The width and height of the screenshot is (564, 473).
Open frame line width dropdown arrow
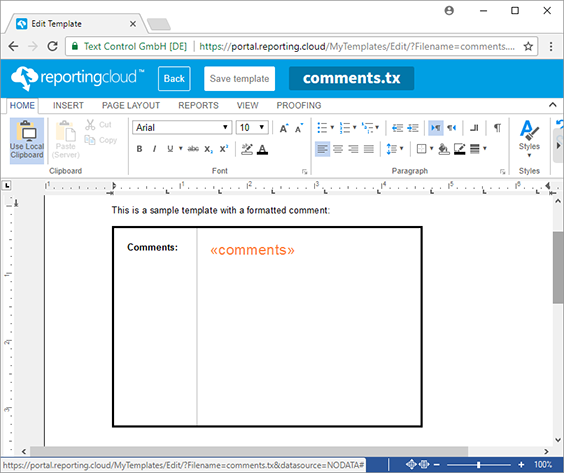(x=485, y=148)
